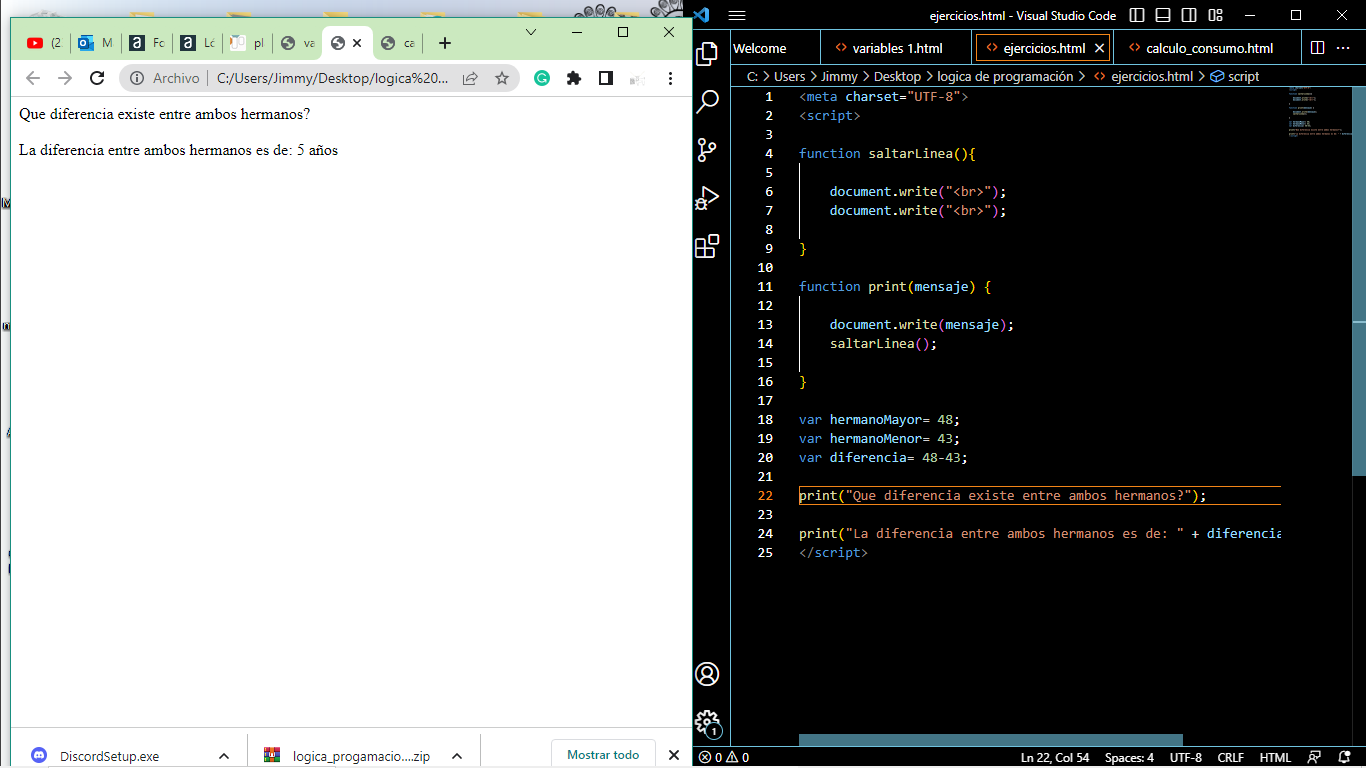Image resolution: width=1366 pixels, height=768 pixels.
Task: Share this page from the address bar
Action: [470, 78]
